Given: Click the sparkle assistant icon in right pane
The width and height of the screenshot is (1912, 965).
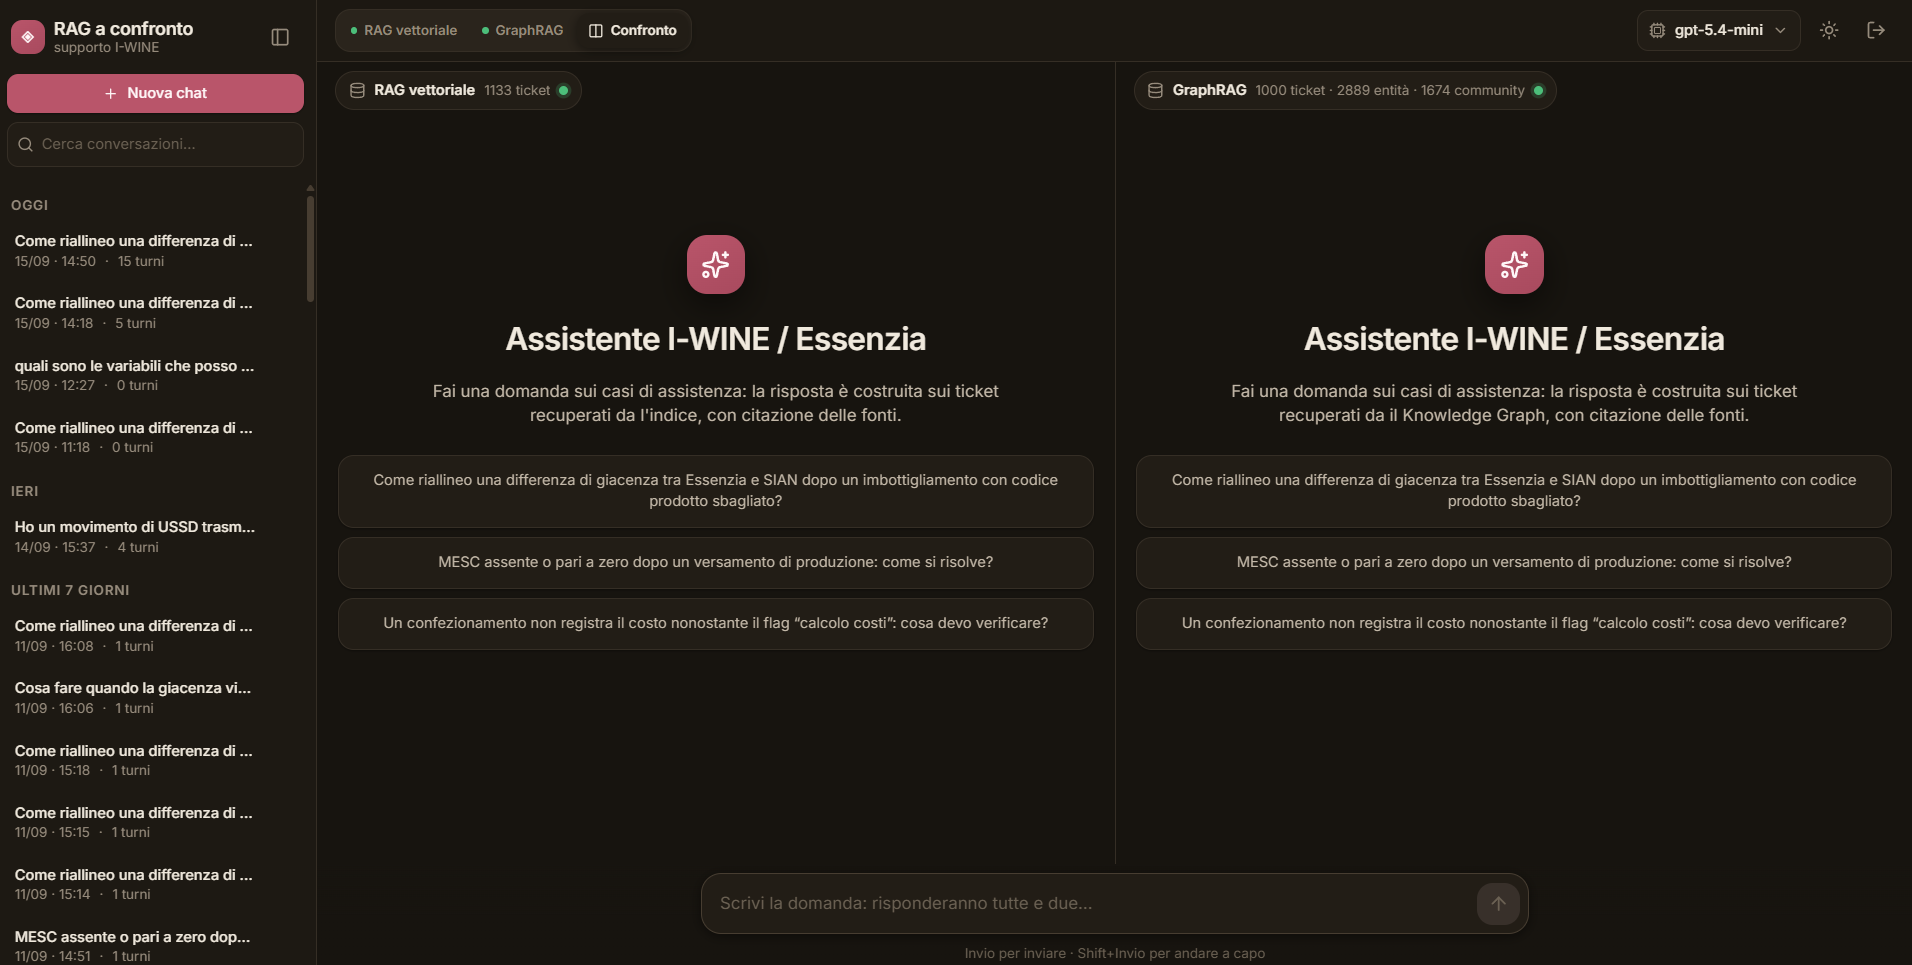Looking at the screenshot, I should 1514,264.
